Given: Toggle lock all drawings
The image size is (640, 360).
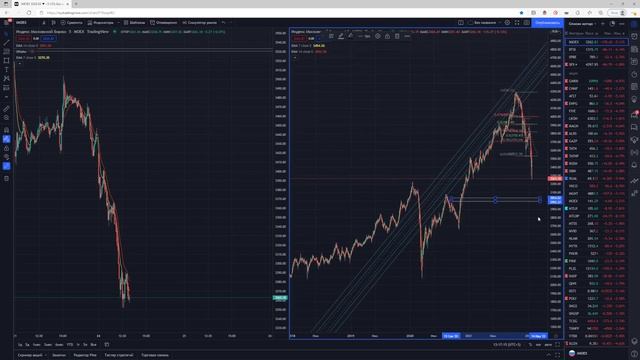Looking at the screenshot, I should click(x=6, y=148).
